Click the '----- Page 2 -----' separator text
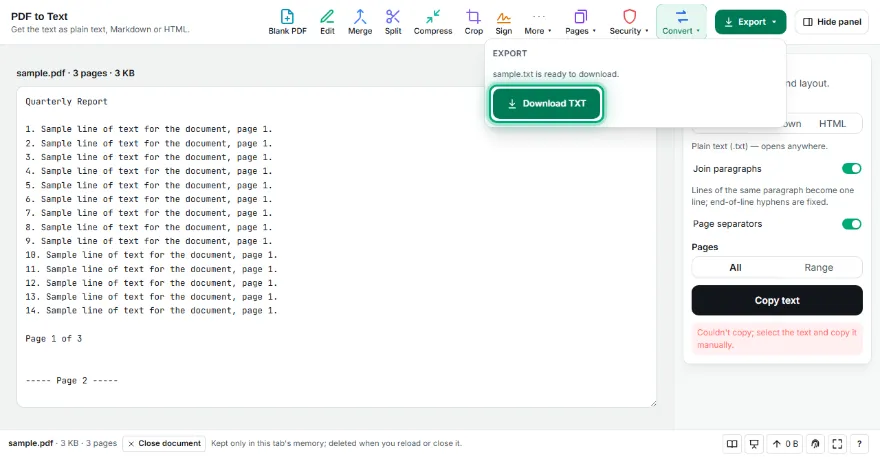This screenshot has height=457, width=880. click(x=71, y=381)
